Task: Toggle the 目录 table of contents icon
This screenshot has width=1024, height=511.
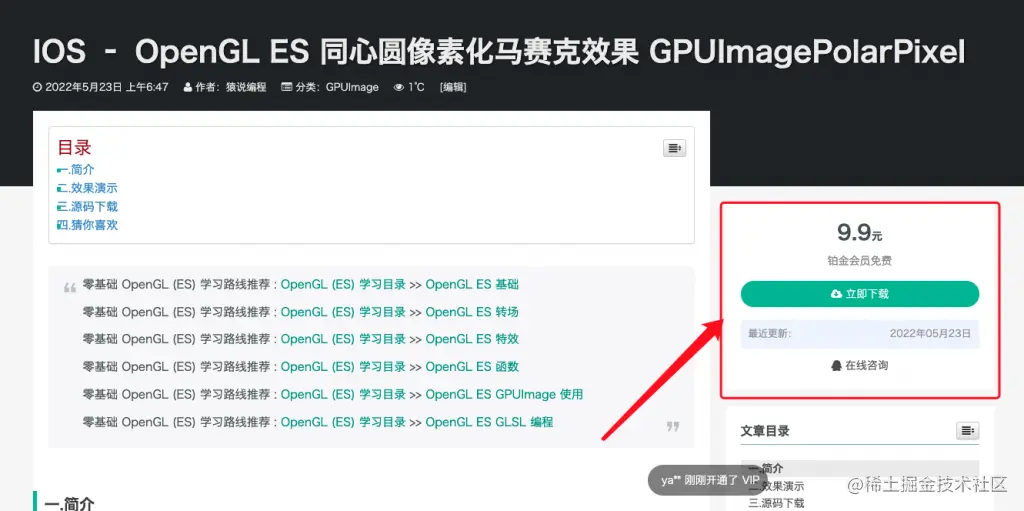Action: point(674,148)
